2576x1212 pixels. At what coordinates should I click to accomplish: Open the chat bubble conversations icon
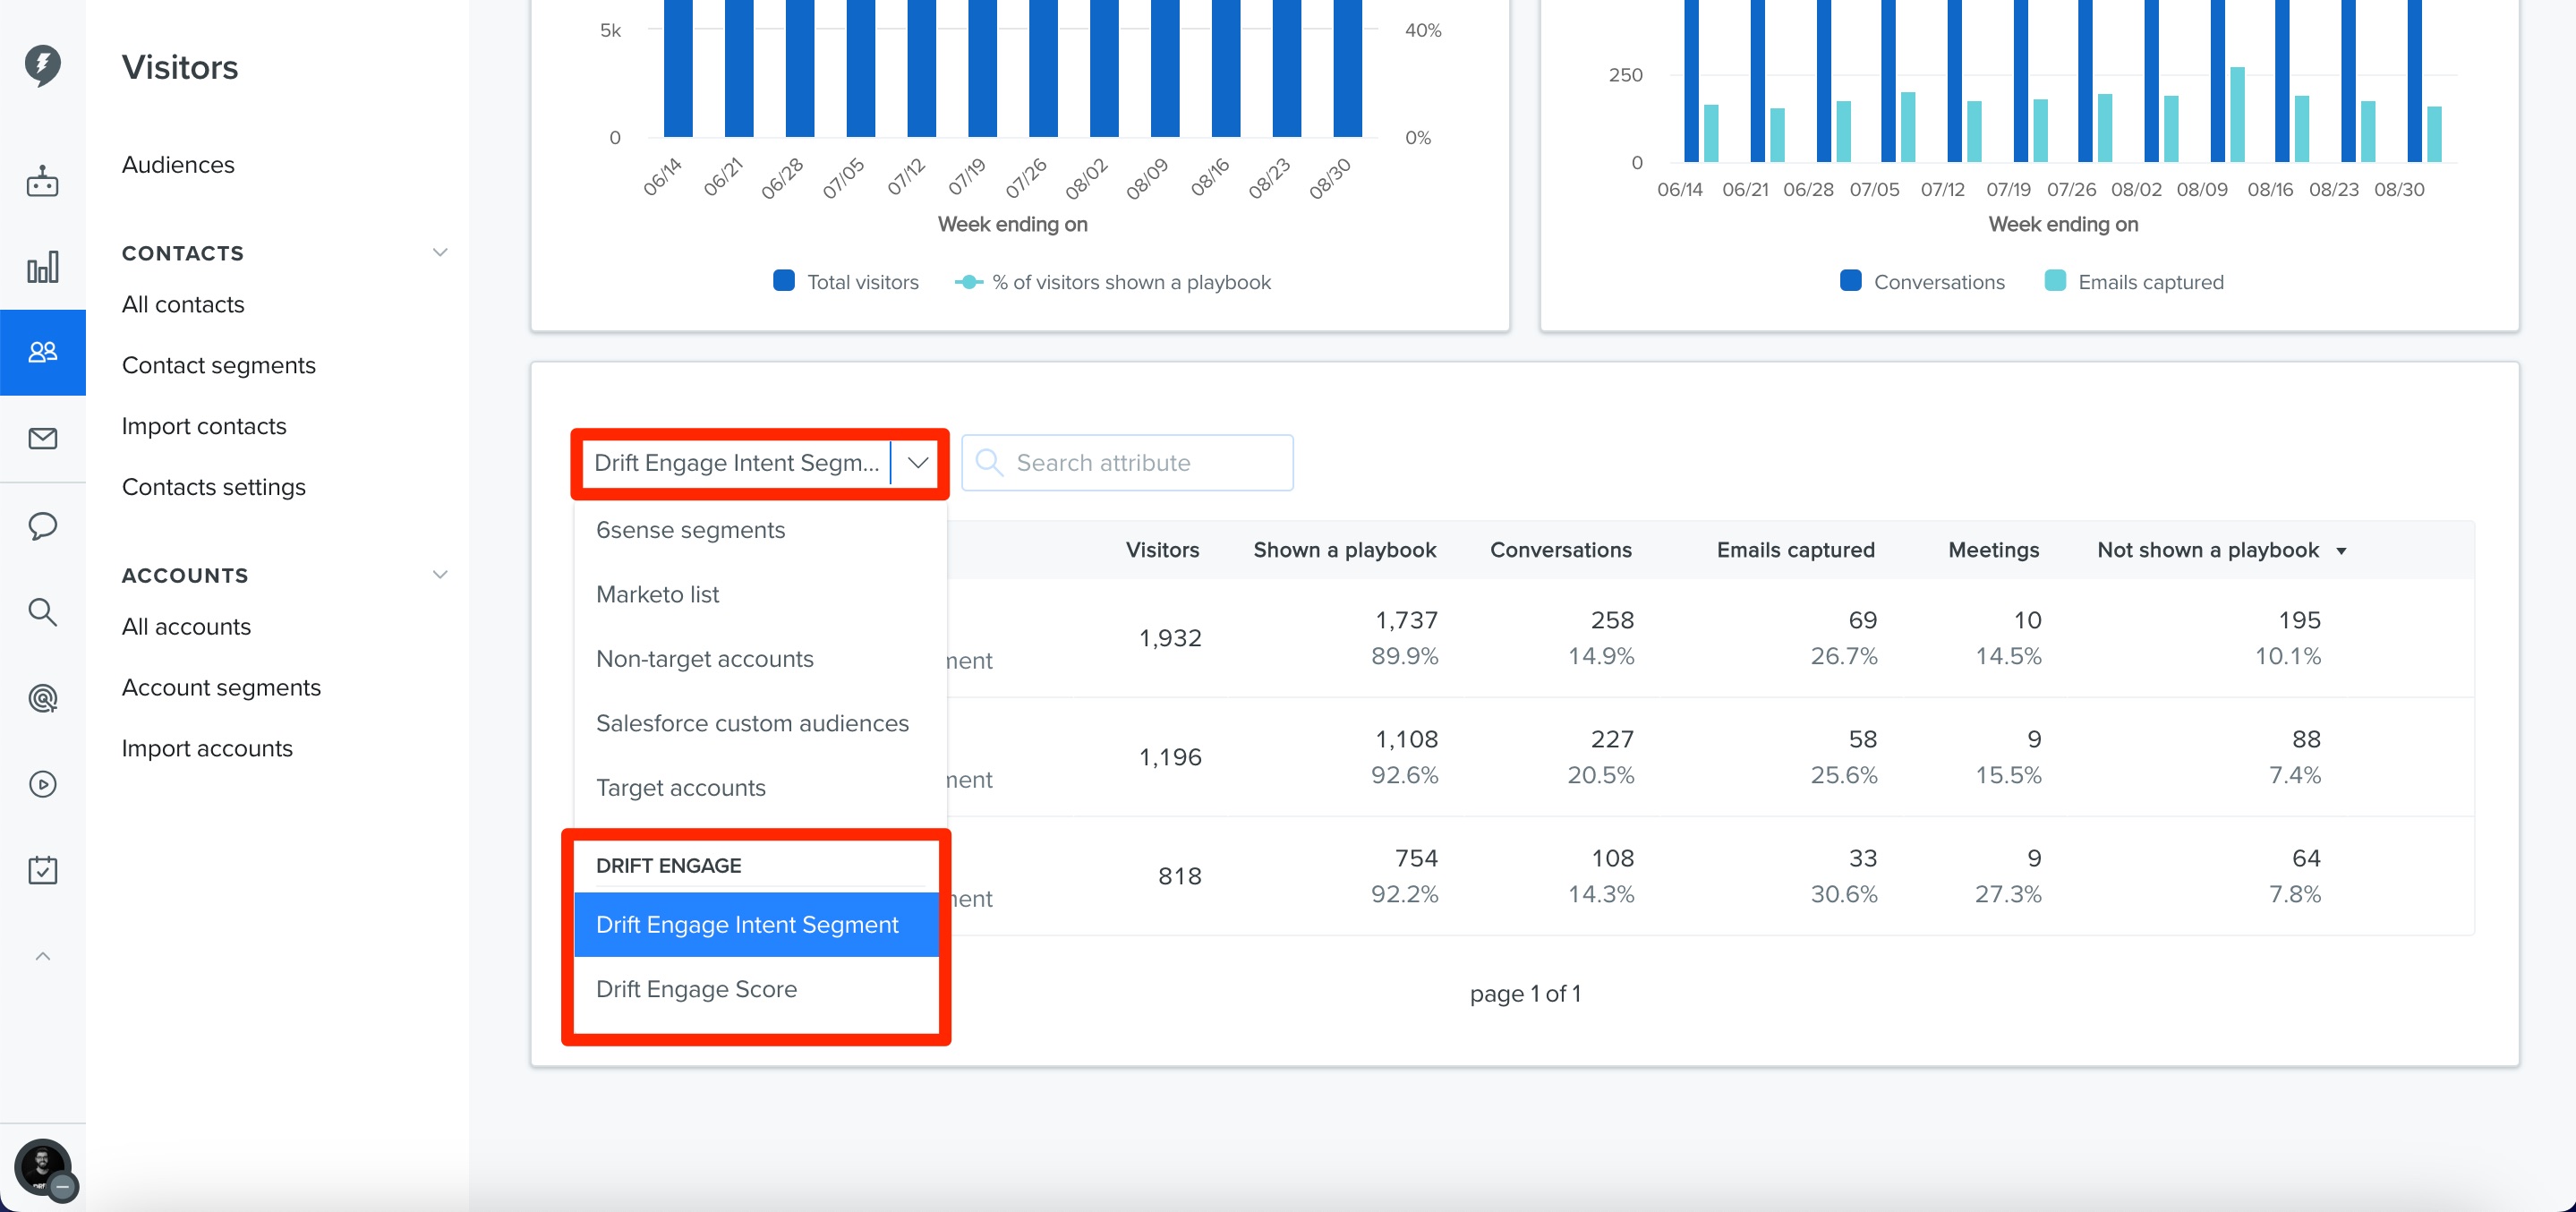(x=42, y=525)
